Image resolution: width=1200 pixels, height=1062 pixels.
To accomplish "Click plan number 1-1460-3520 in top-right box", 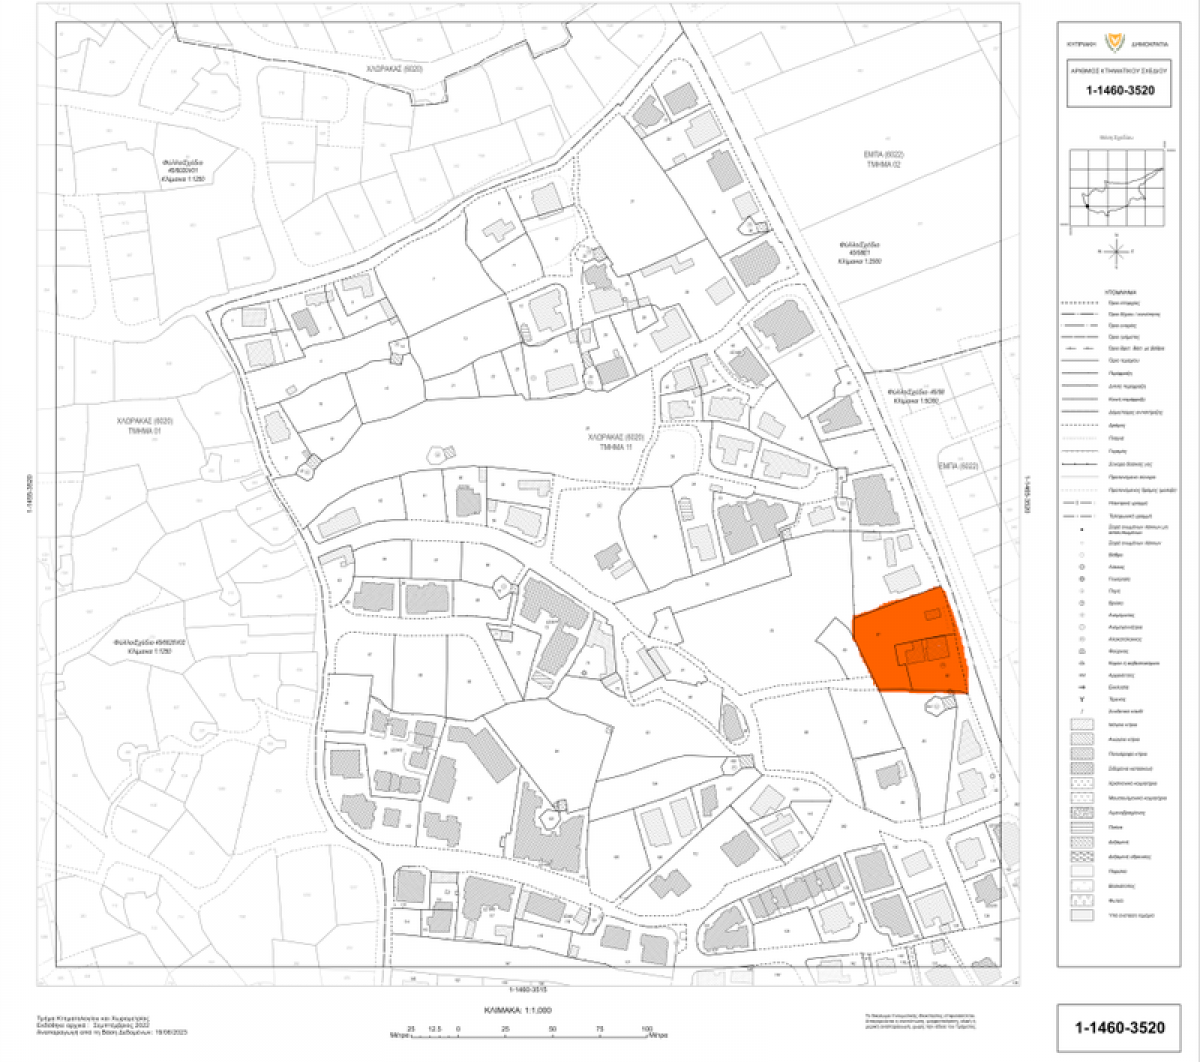I will pos(1119,91).
